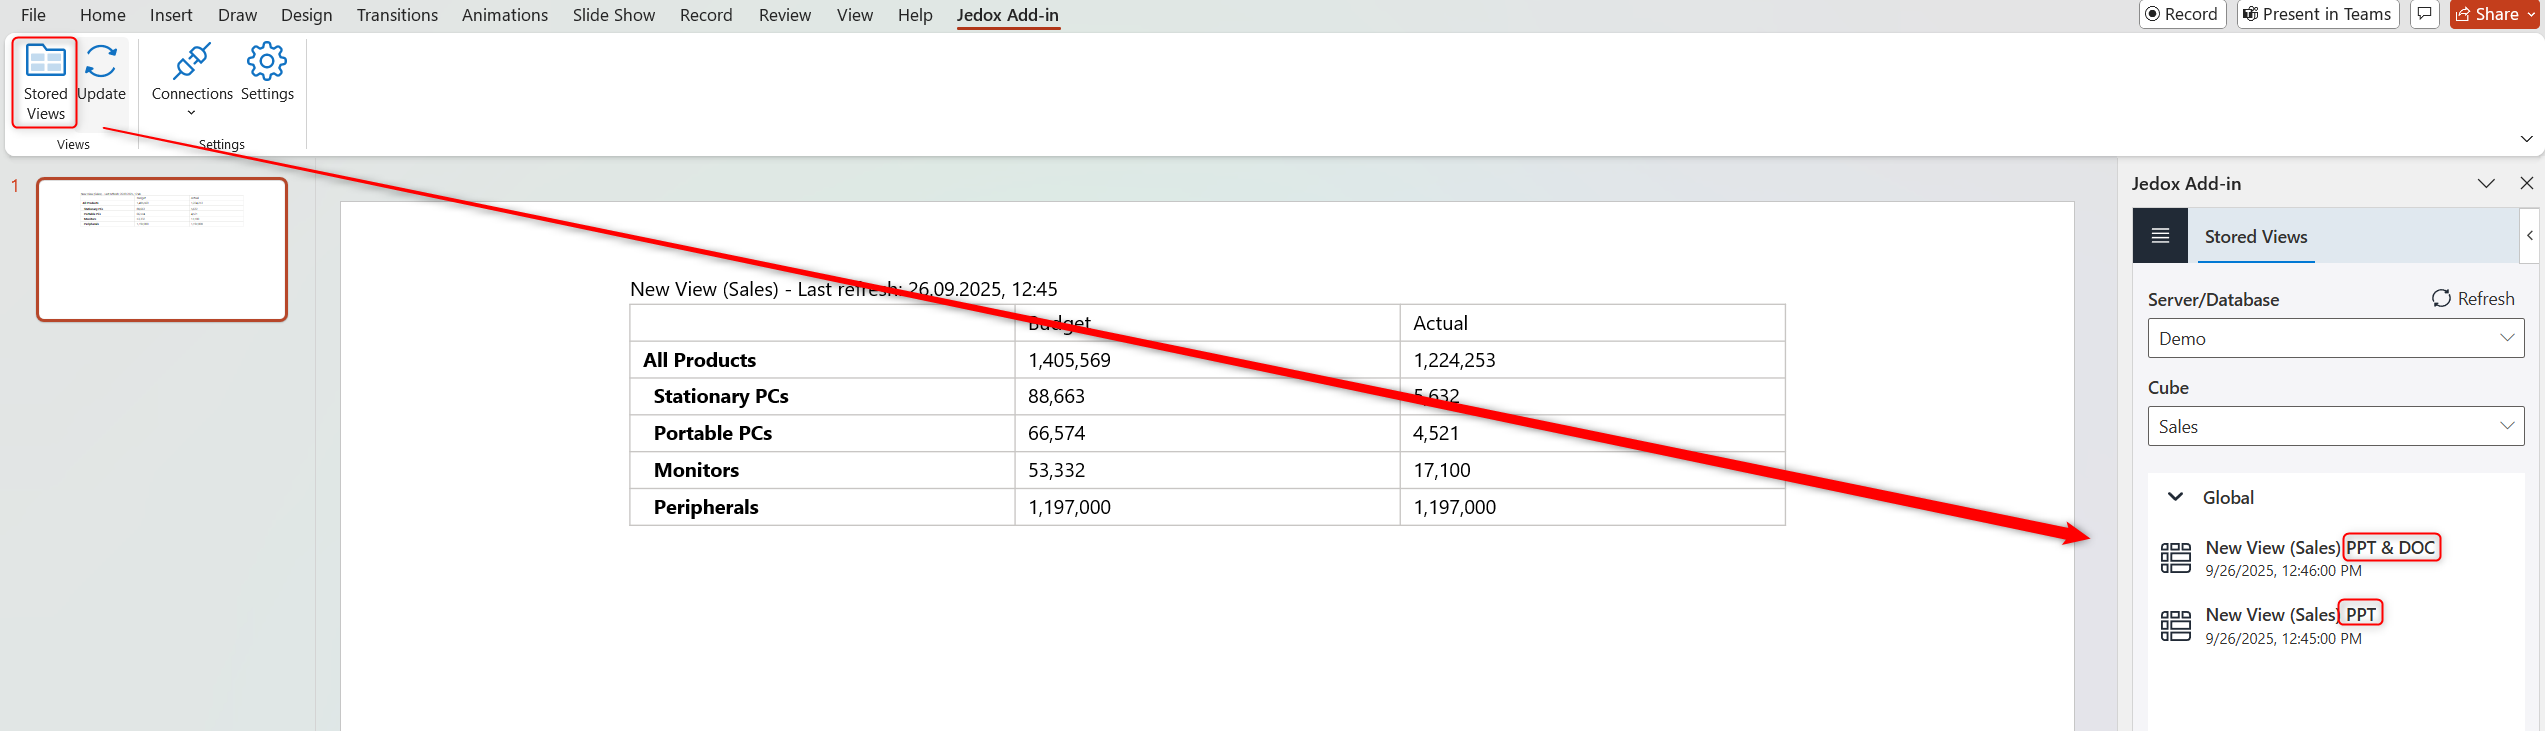Image resolution: width=2545 pixels, height=731 pixels.
Task: Open the Connections dropdown in ribbon
Action: 191,79
